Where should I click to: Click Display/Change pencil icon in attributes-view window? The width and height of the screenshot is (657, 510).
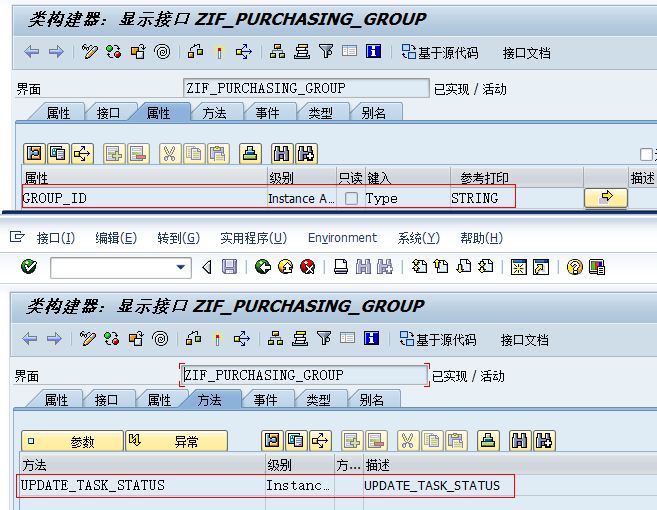89,52
